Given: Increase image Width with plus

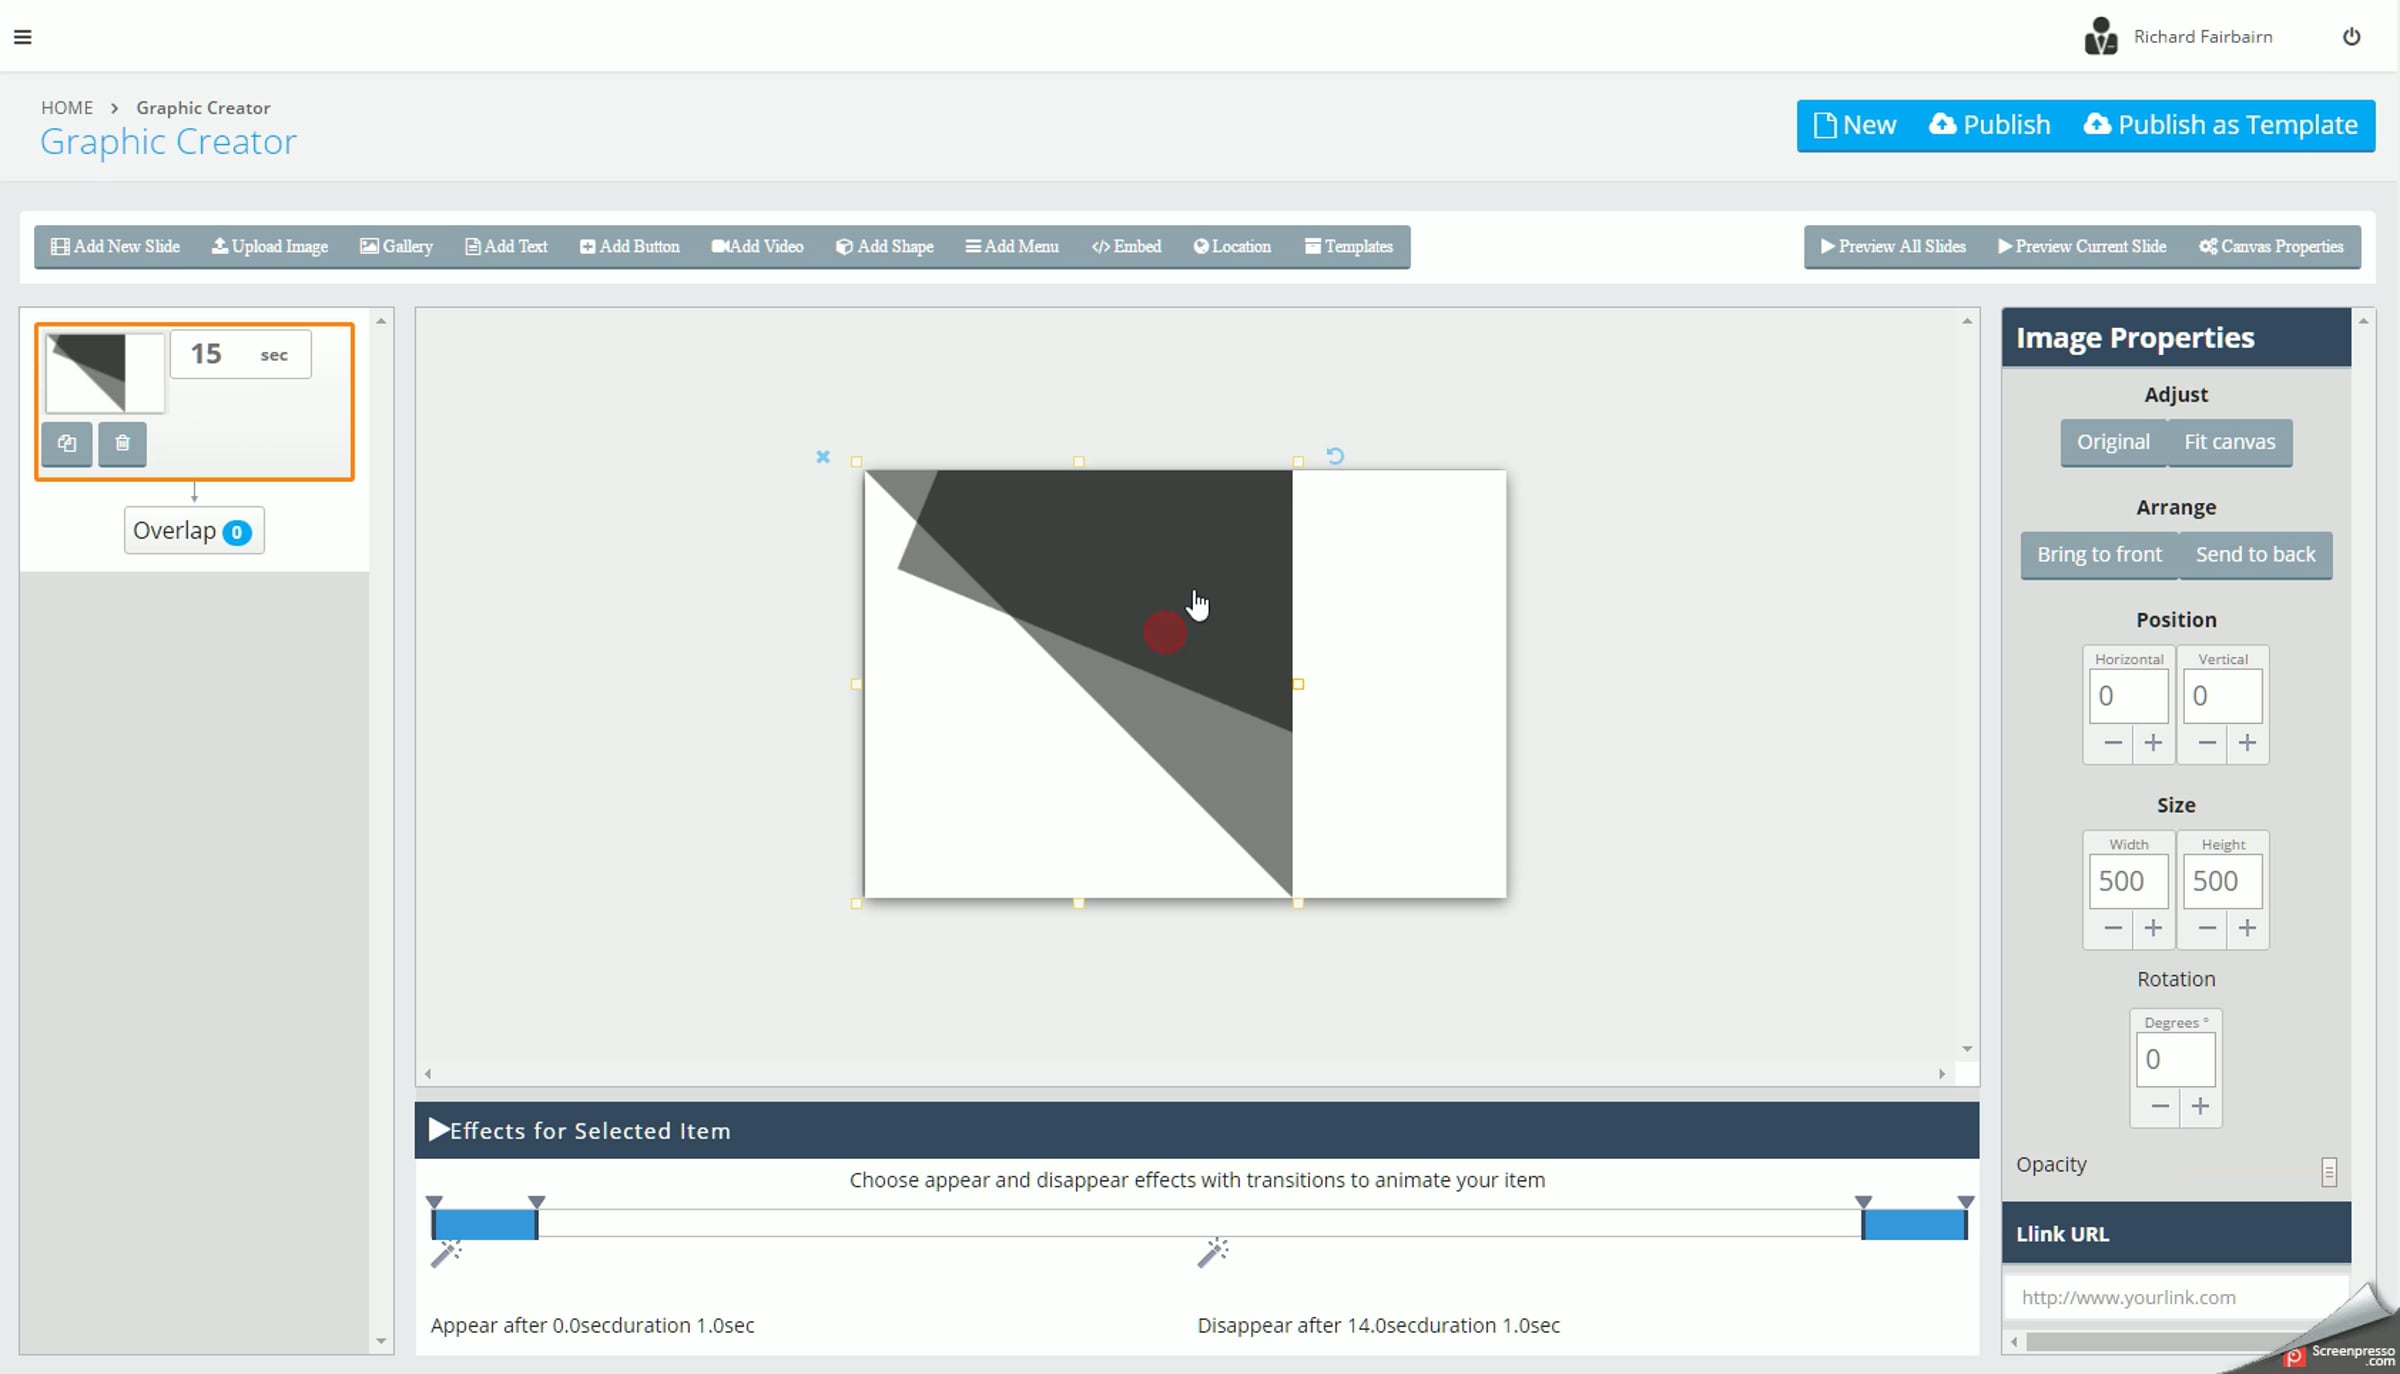Looking at the screenshot, I should pos(2153,929).
